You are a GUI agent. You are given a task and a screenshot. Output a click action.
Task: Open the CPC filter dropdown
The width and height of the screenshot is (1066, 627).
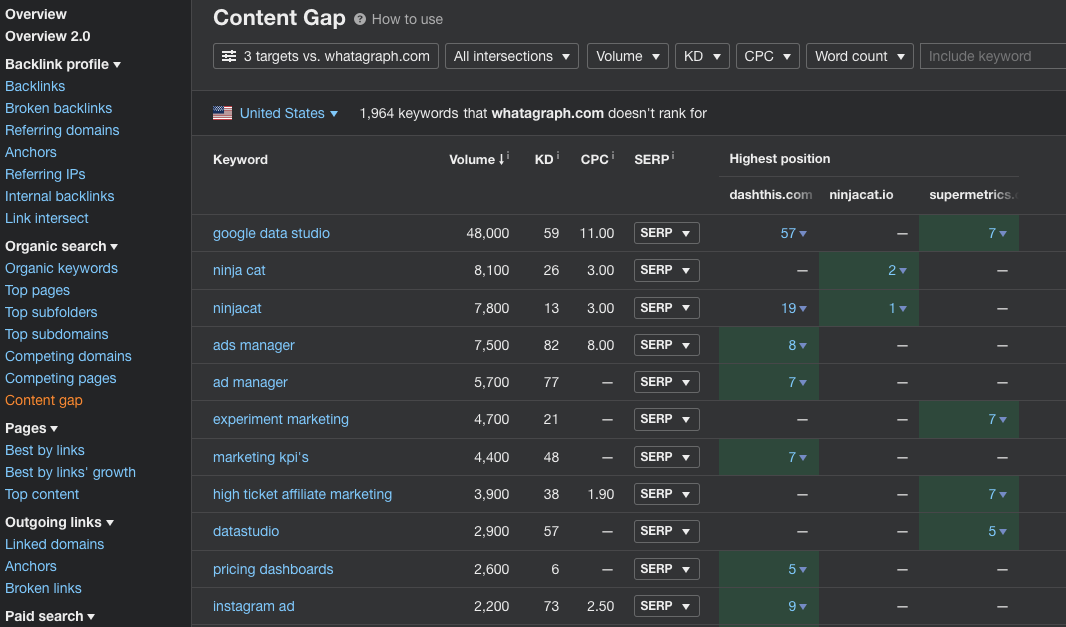click(768, 56)
